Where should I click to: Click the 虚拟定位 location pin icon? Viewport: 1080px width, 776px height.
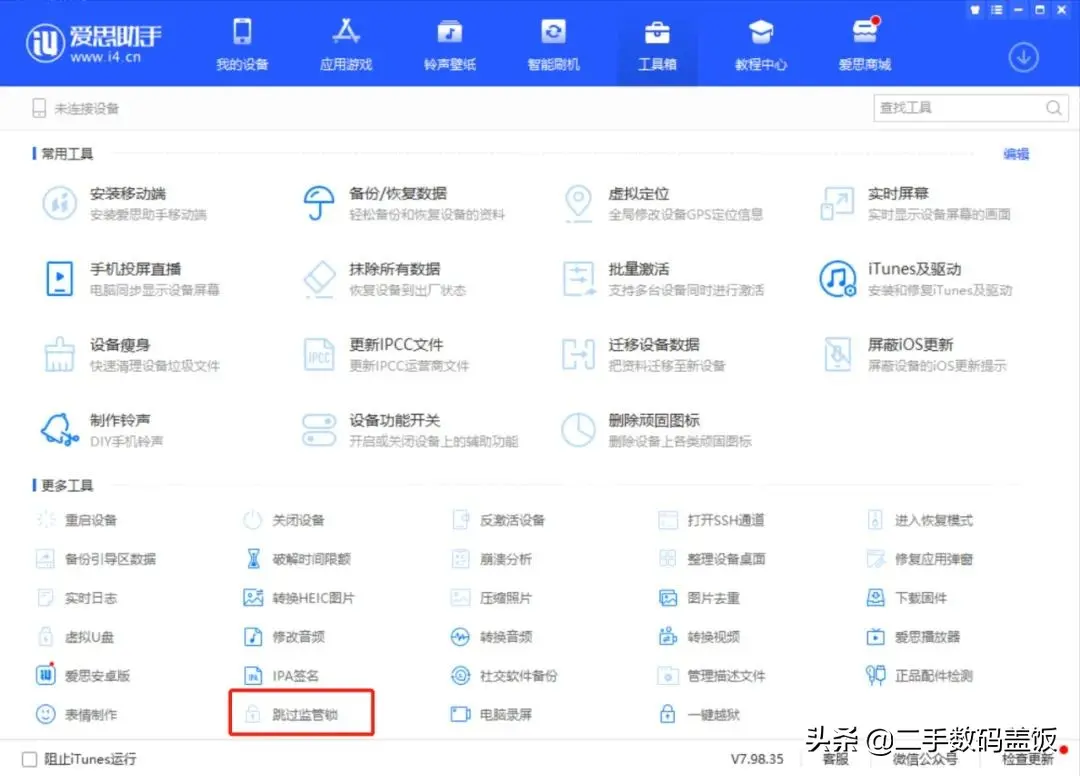(577, 203)
